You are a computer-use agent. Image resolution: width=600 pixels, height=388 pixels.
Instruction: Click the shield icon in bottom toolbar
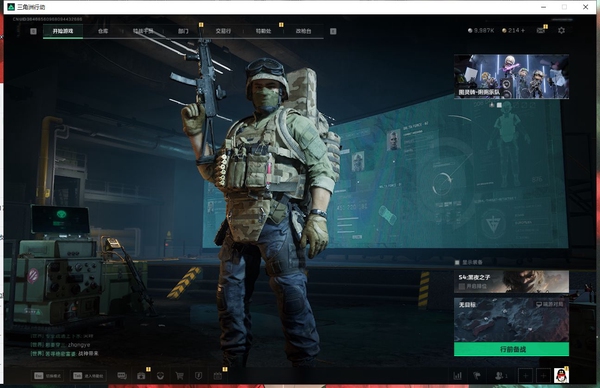pyautogui.click(x=198, y=376)
